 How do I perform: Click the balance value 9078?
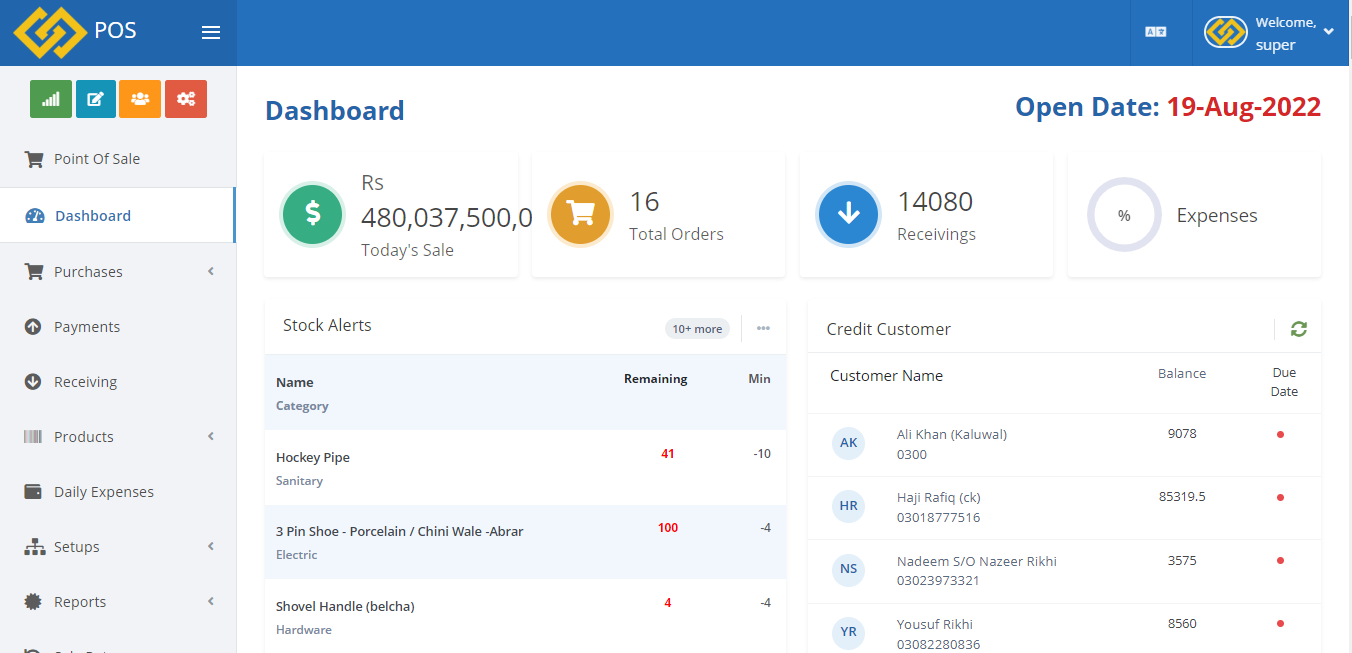(1182, 433)
